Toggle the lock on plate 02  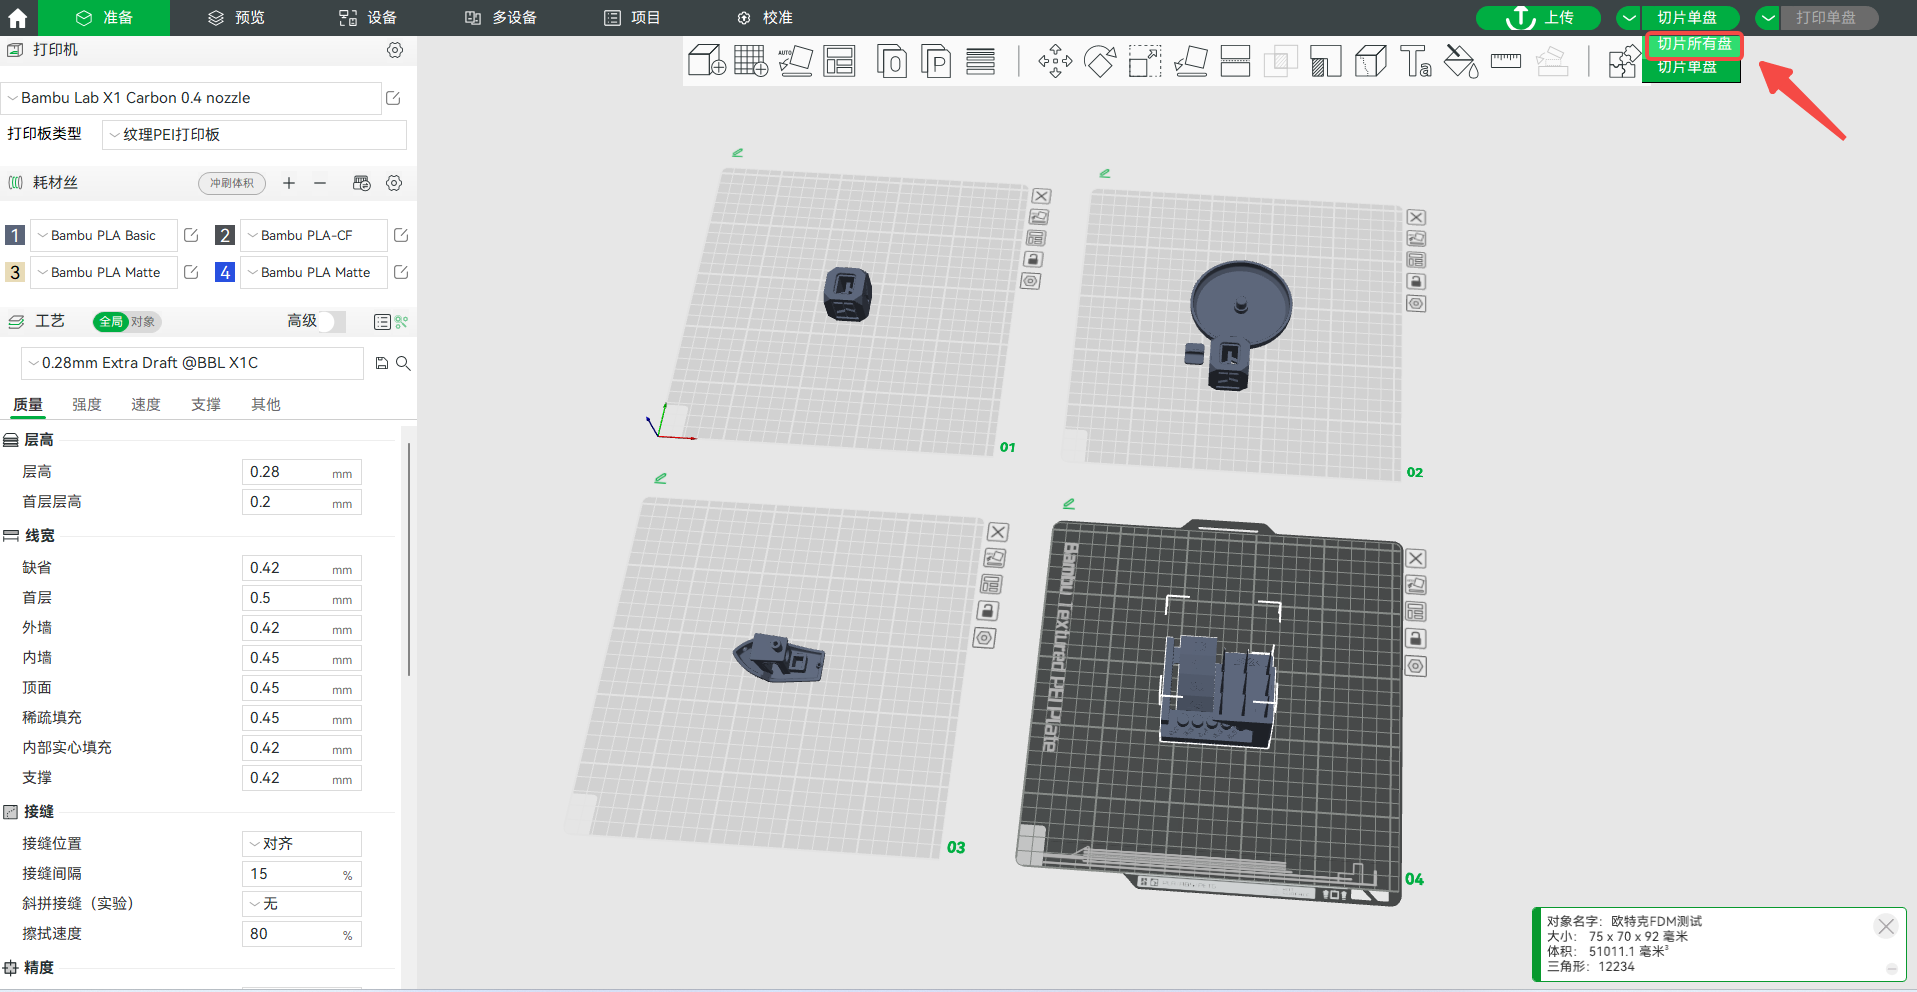[1416, 281]
